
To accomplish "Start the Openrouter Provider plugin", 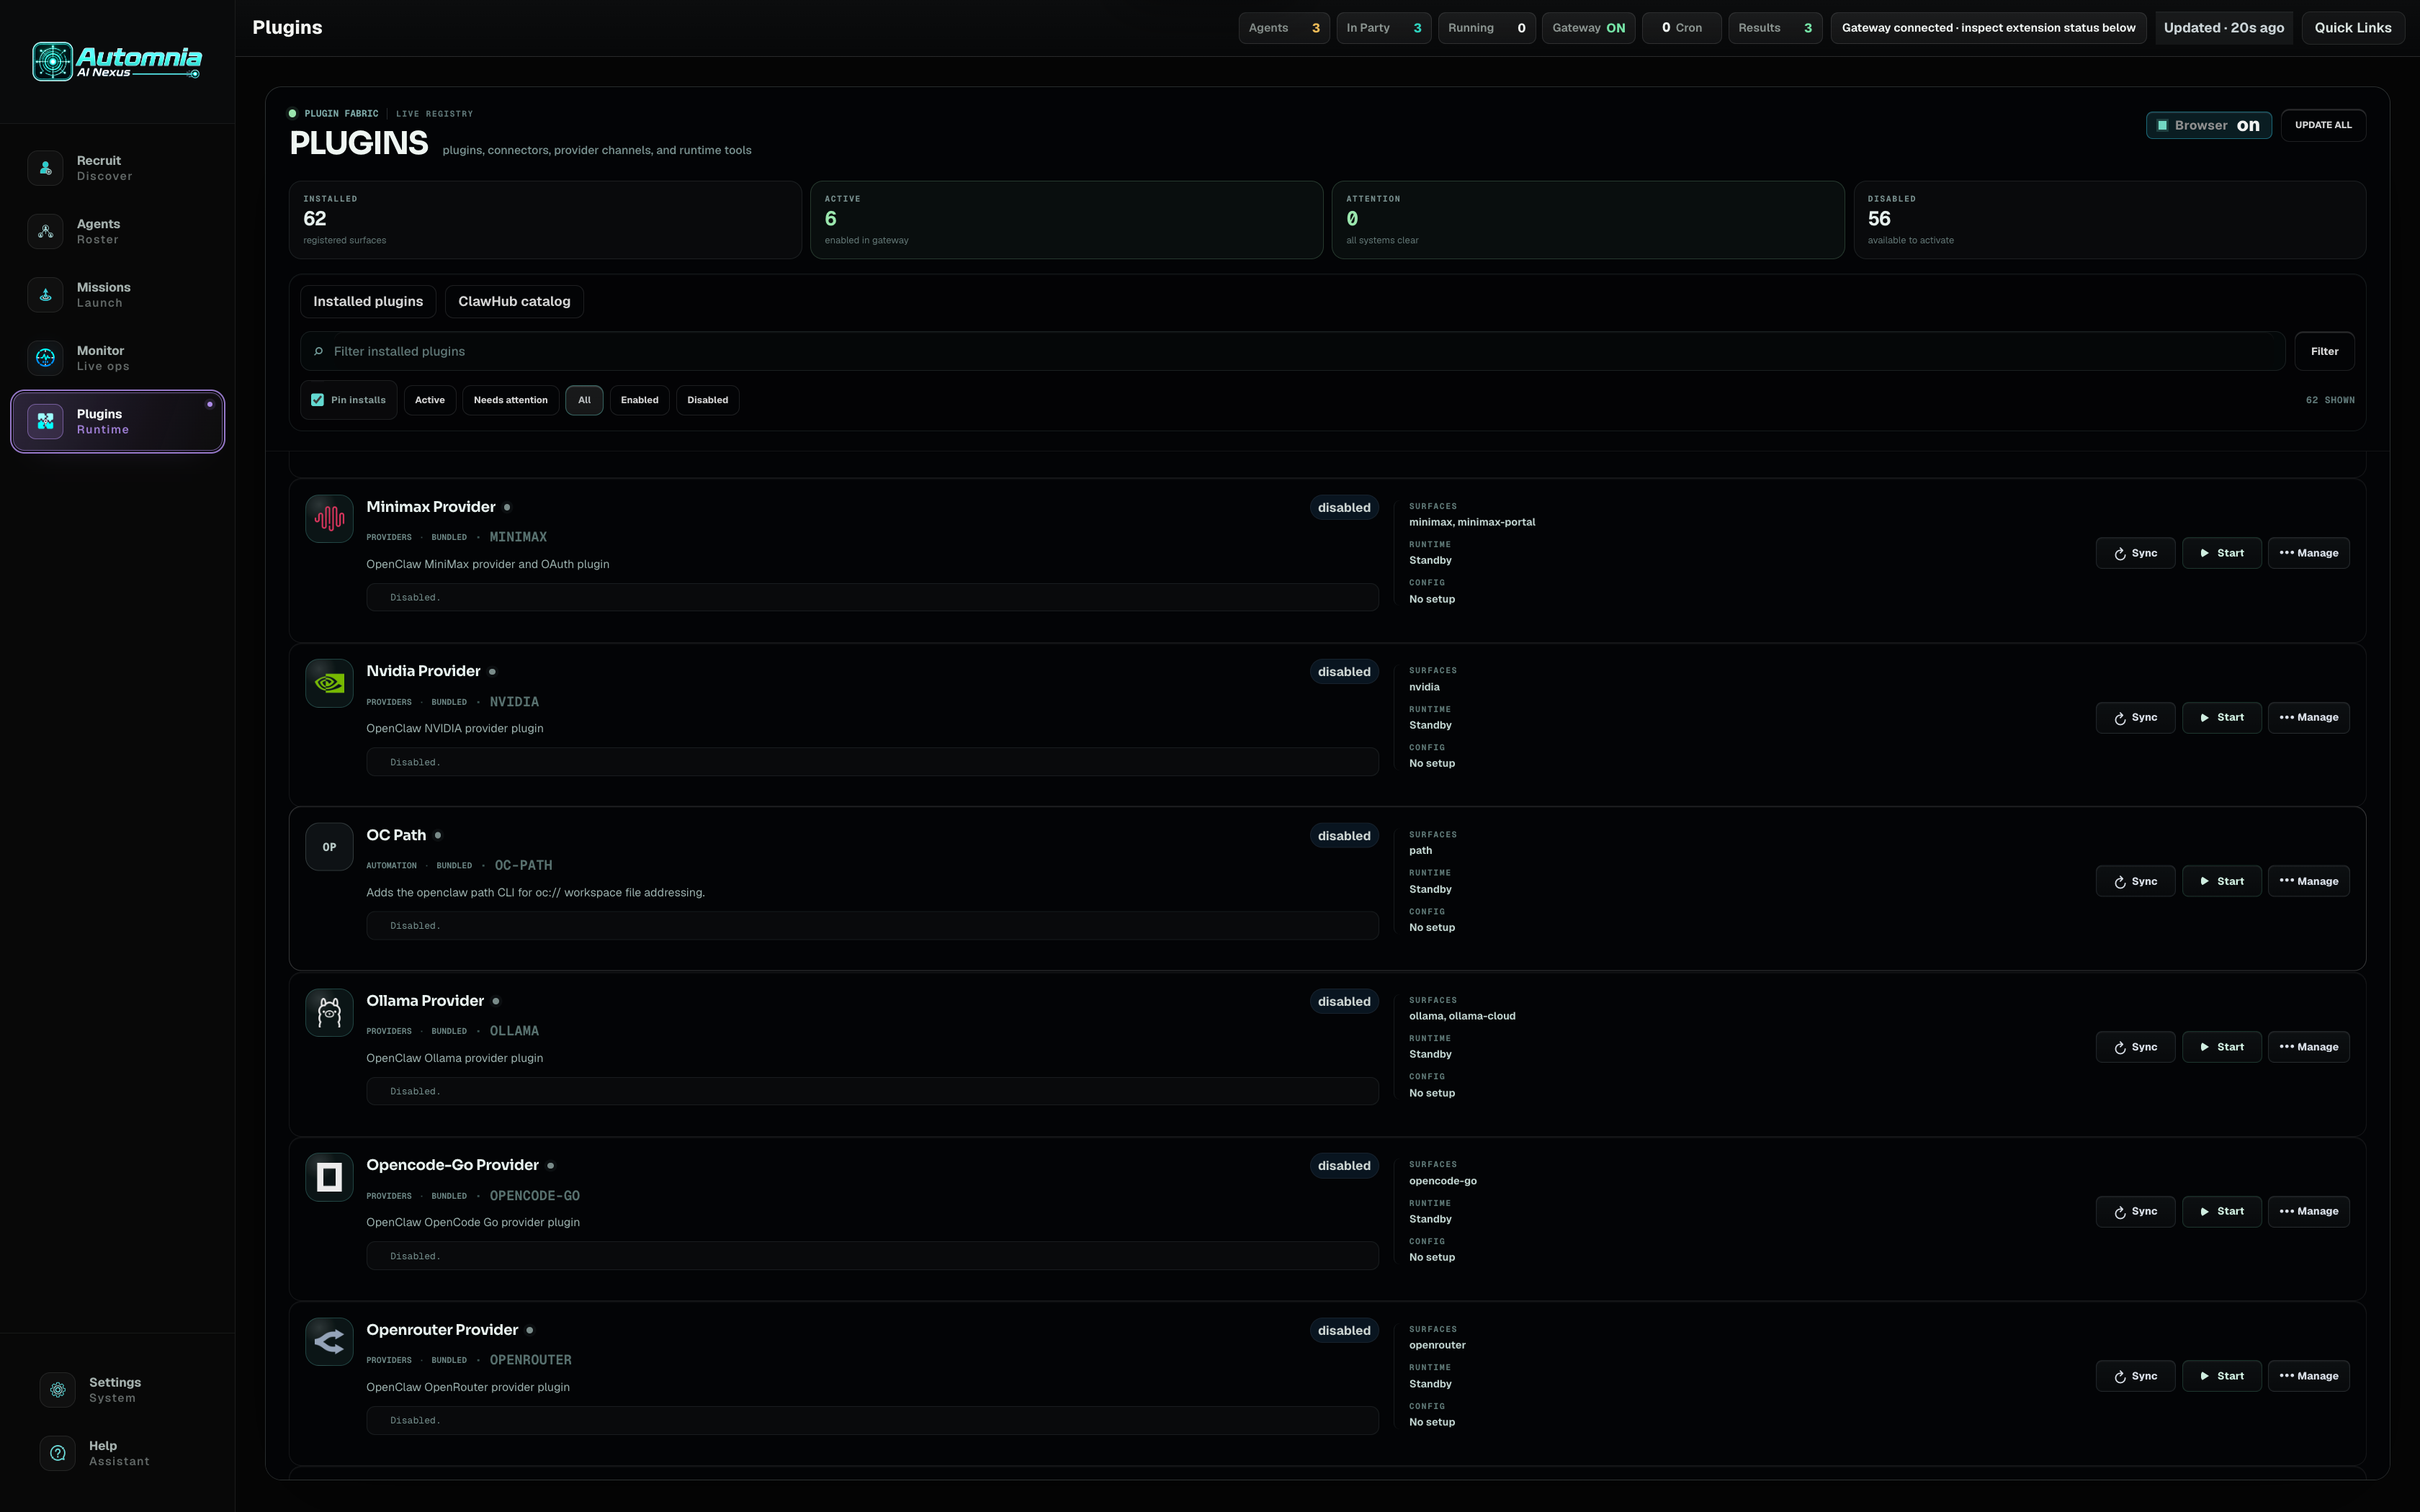I will click(x=2221, y=1376).
